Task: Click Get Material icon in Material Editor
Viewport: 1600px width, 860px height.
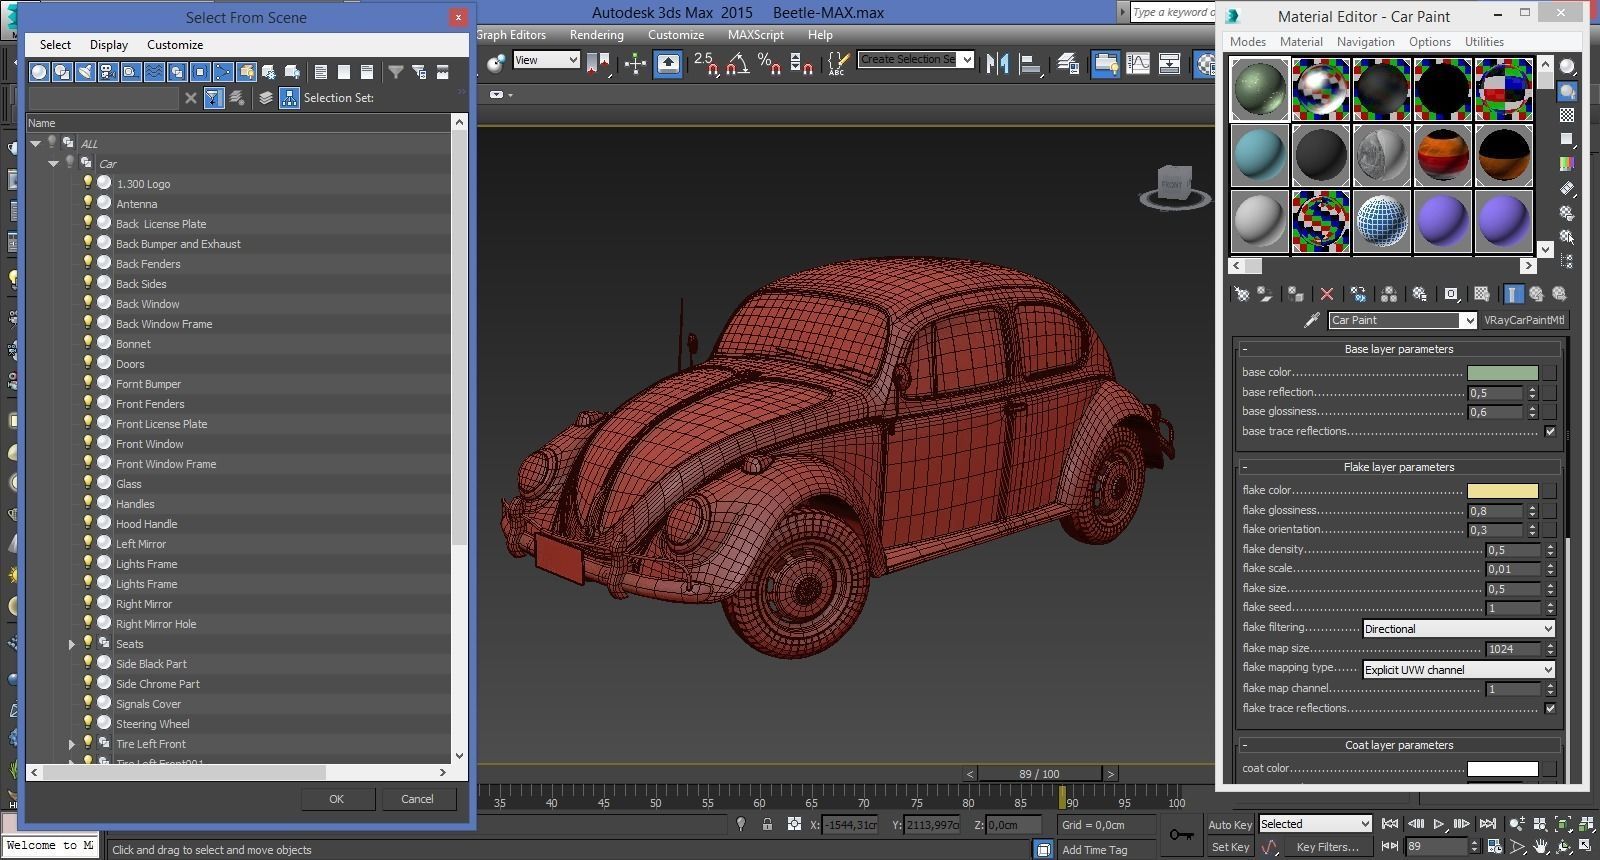Action: [1241, 294]
